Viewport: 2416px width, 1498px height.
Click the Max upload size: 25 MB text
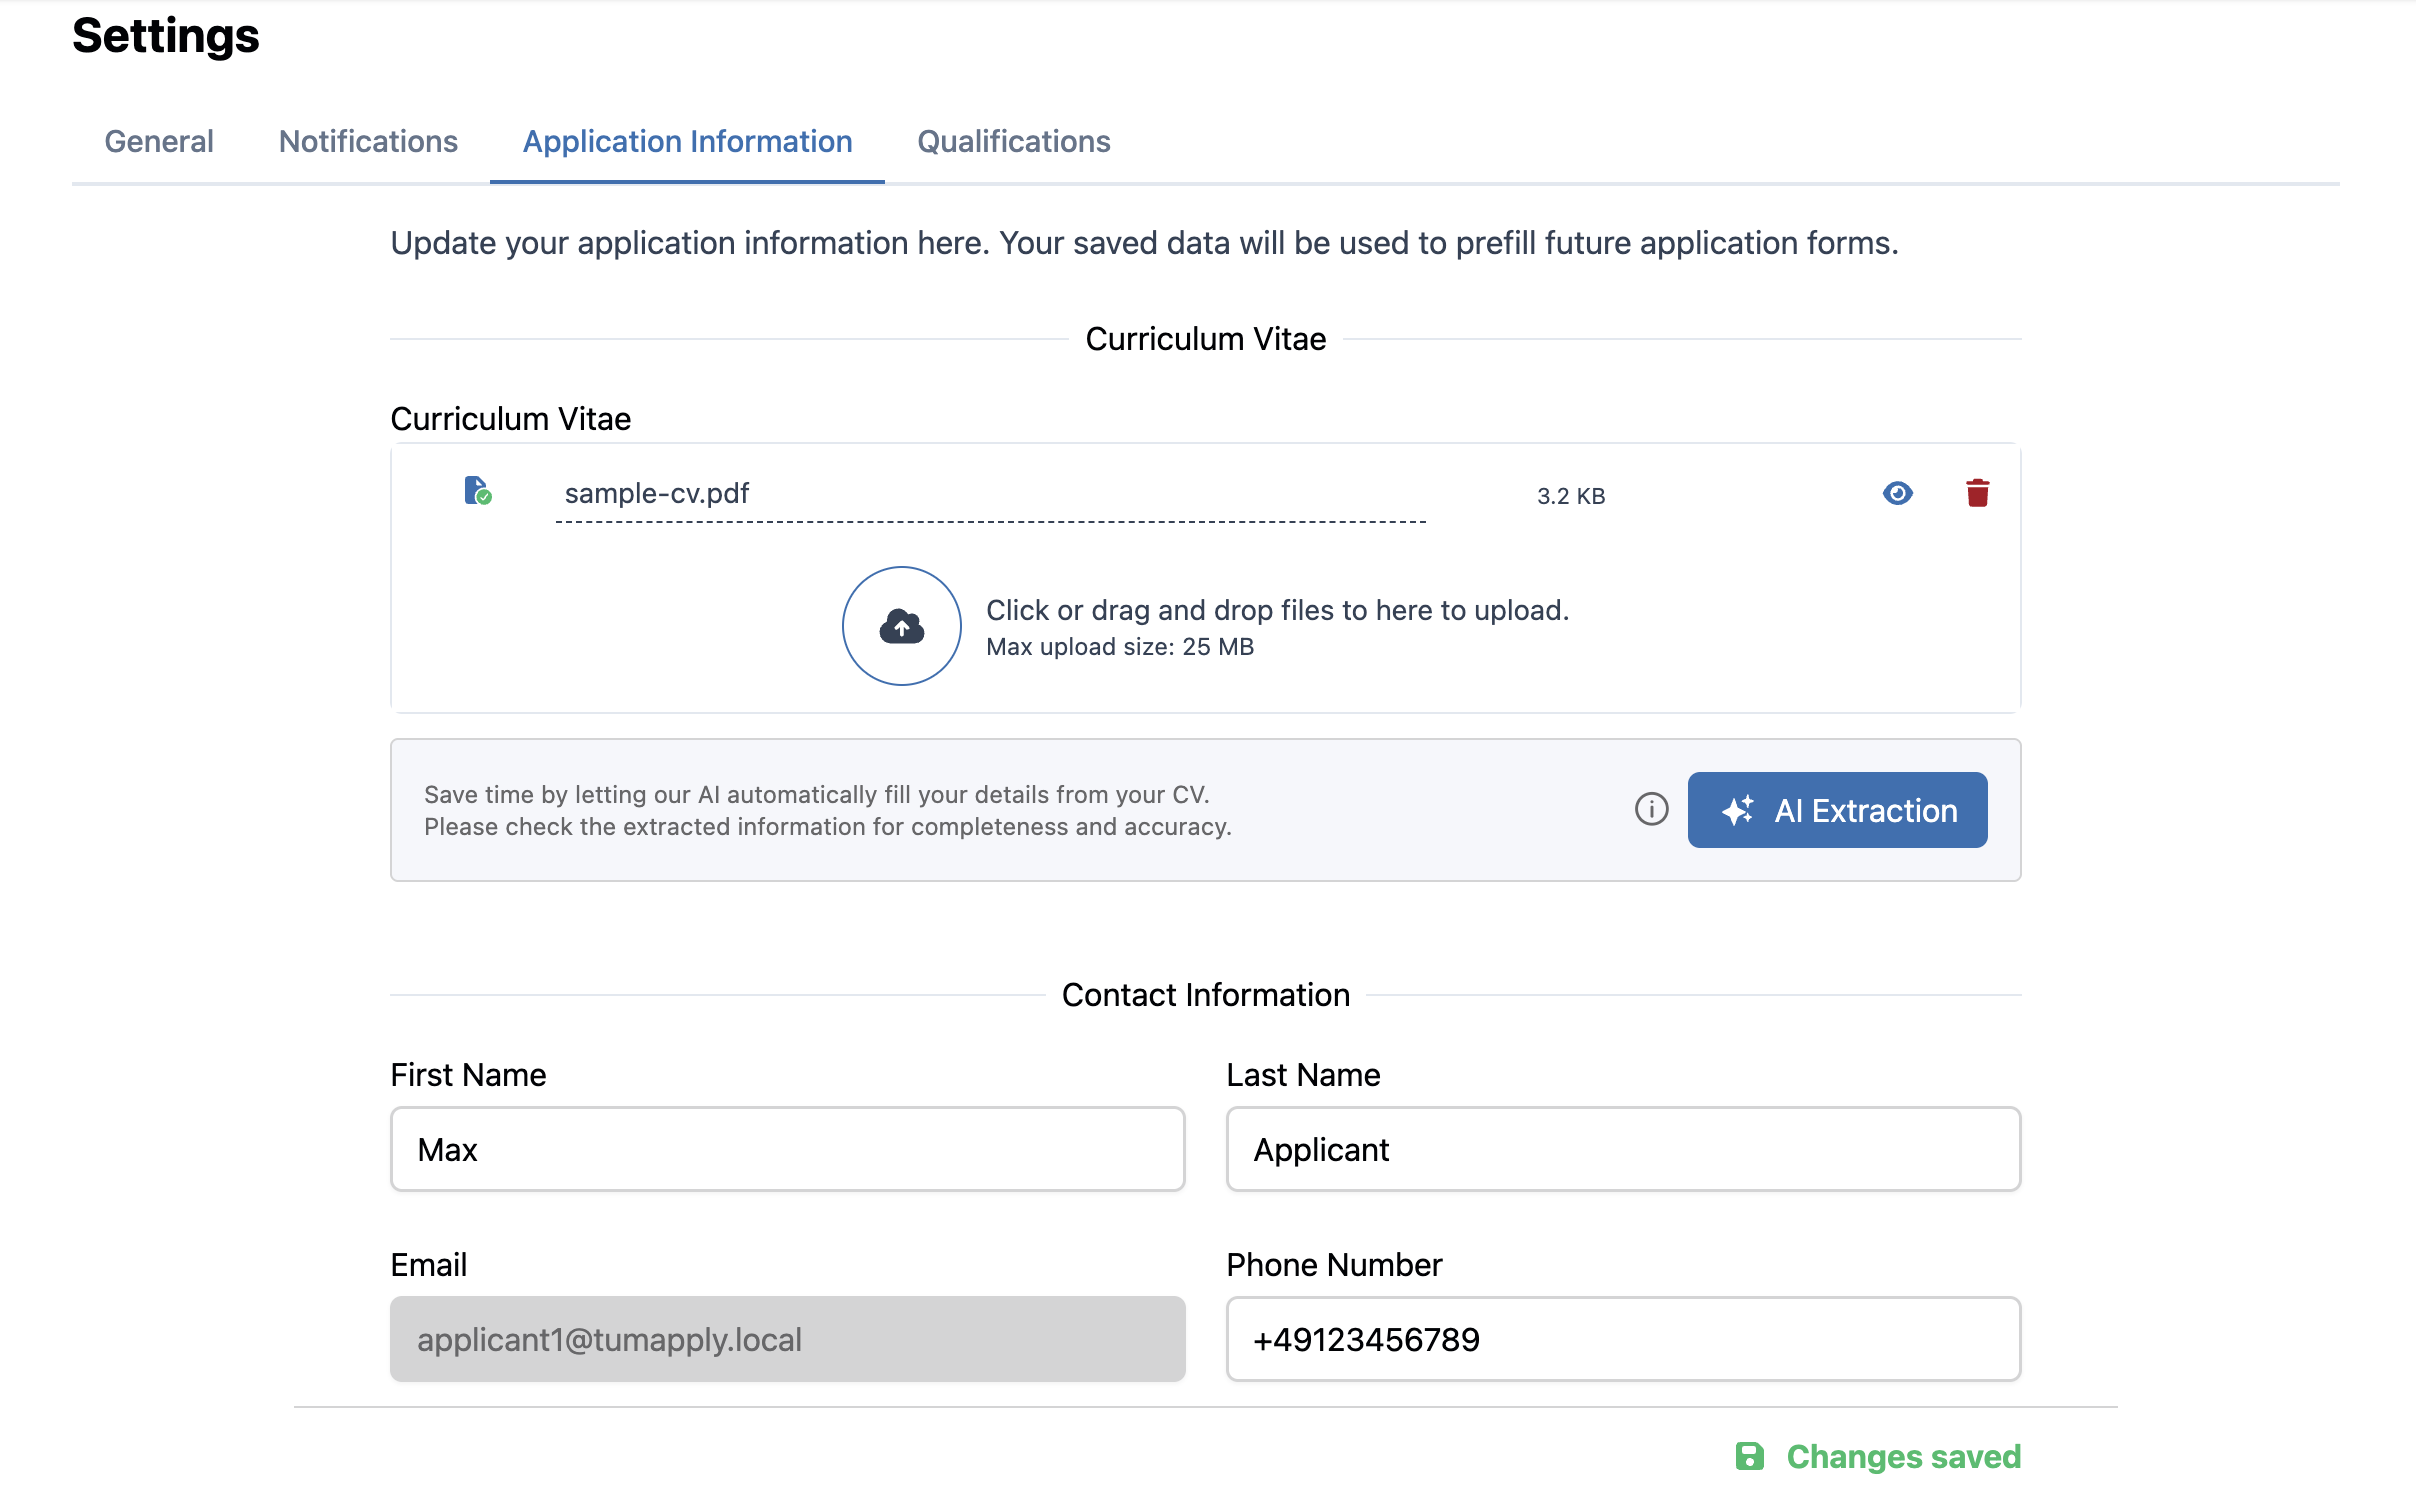(1119, 647)
